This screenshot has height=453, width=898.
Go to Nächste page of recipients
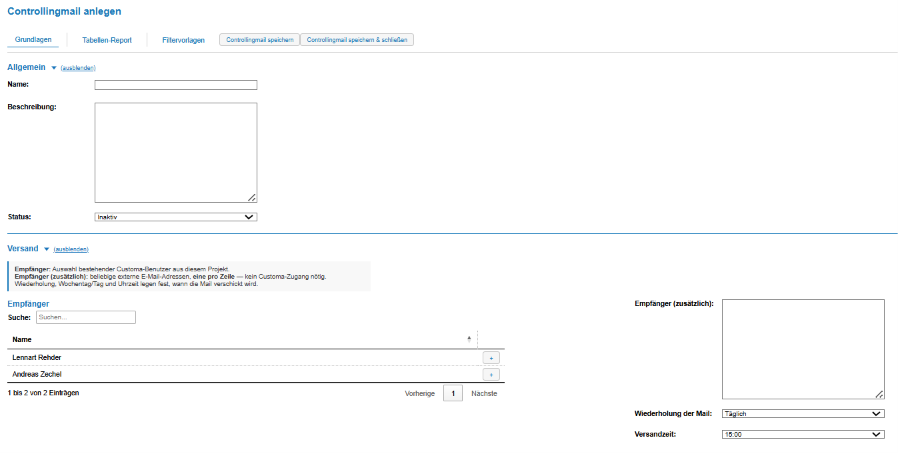tap(484, 393)
